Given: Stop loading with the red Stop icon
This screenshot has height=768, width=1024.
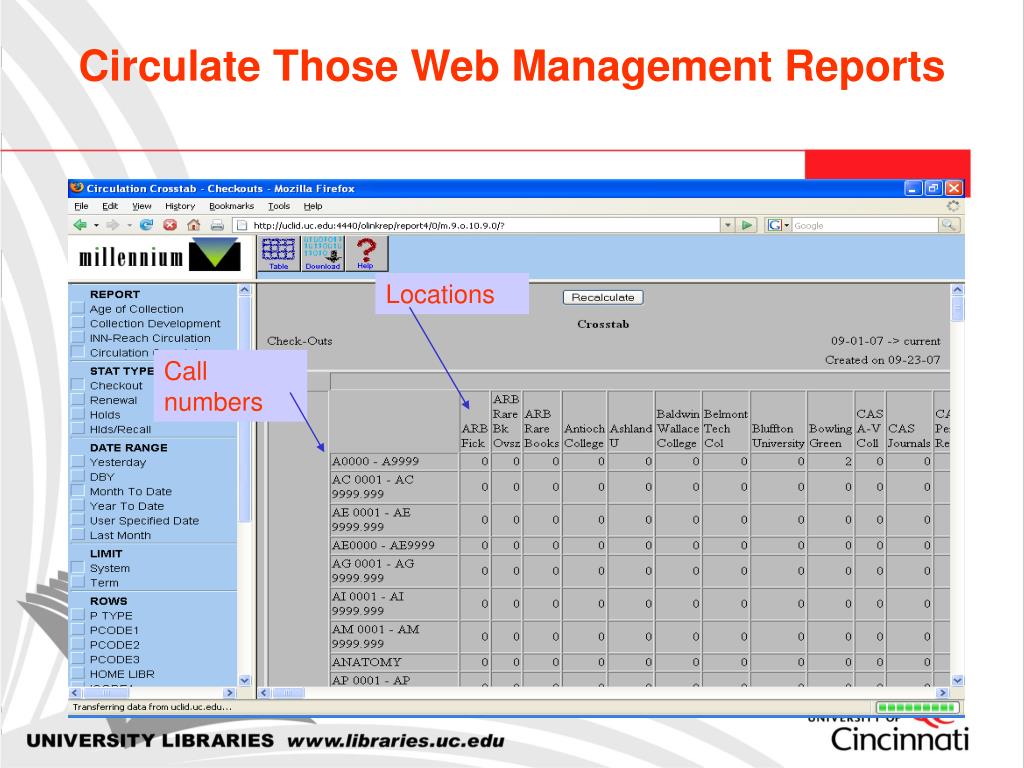Looking at the screenshot, I should click(170, 225).
